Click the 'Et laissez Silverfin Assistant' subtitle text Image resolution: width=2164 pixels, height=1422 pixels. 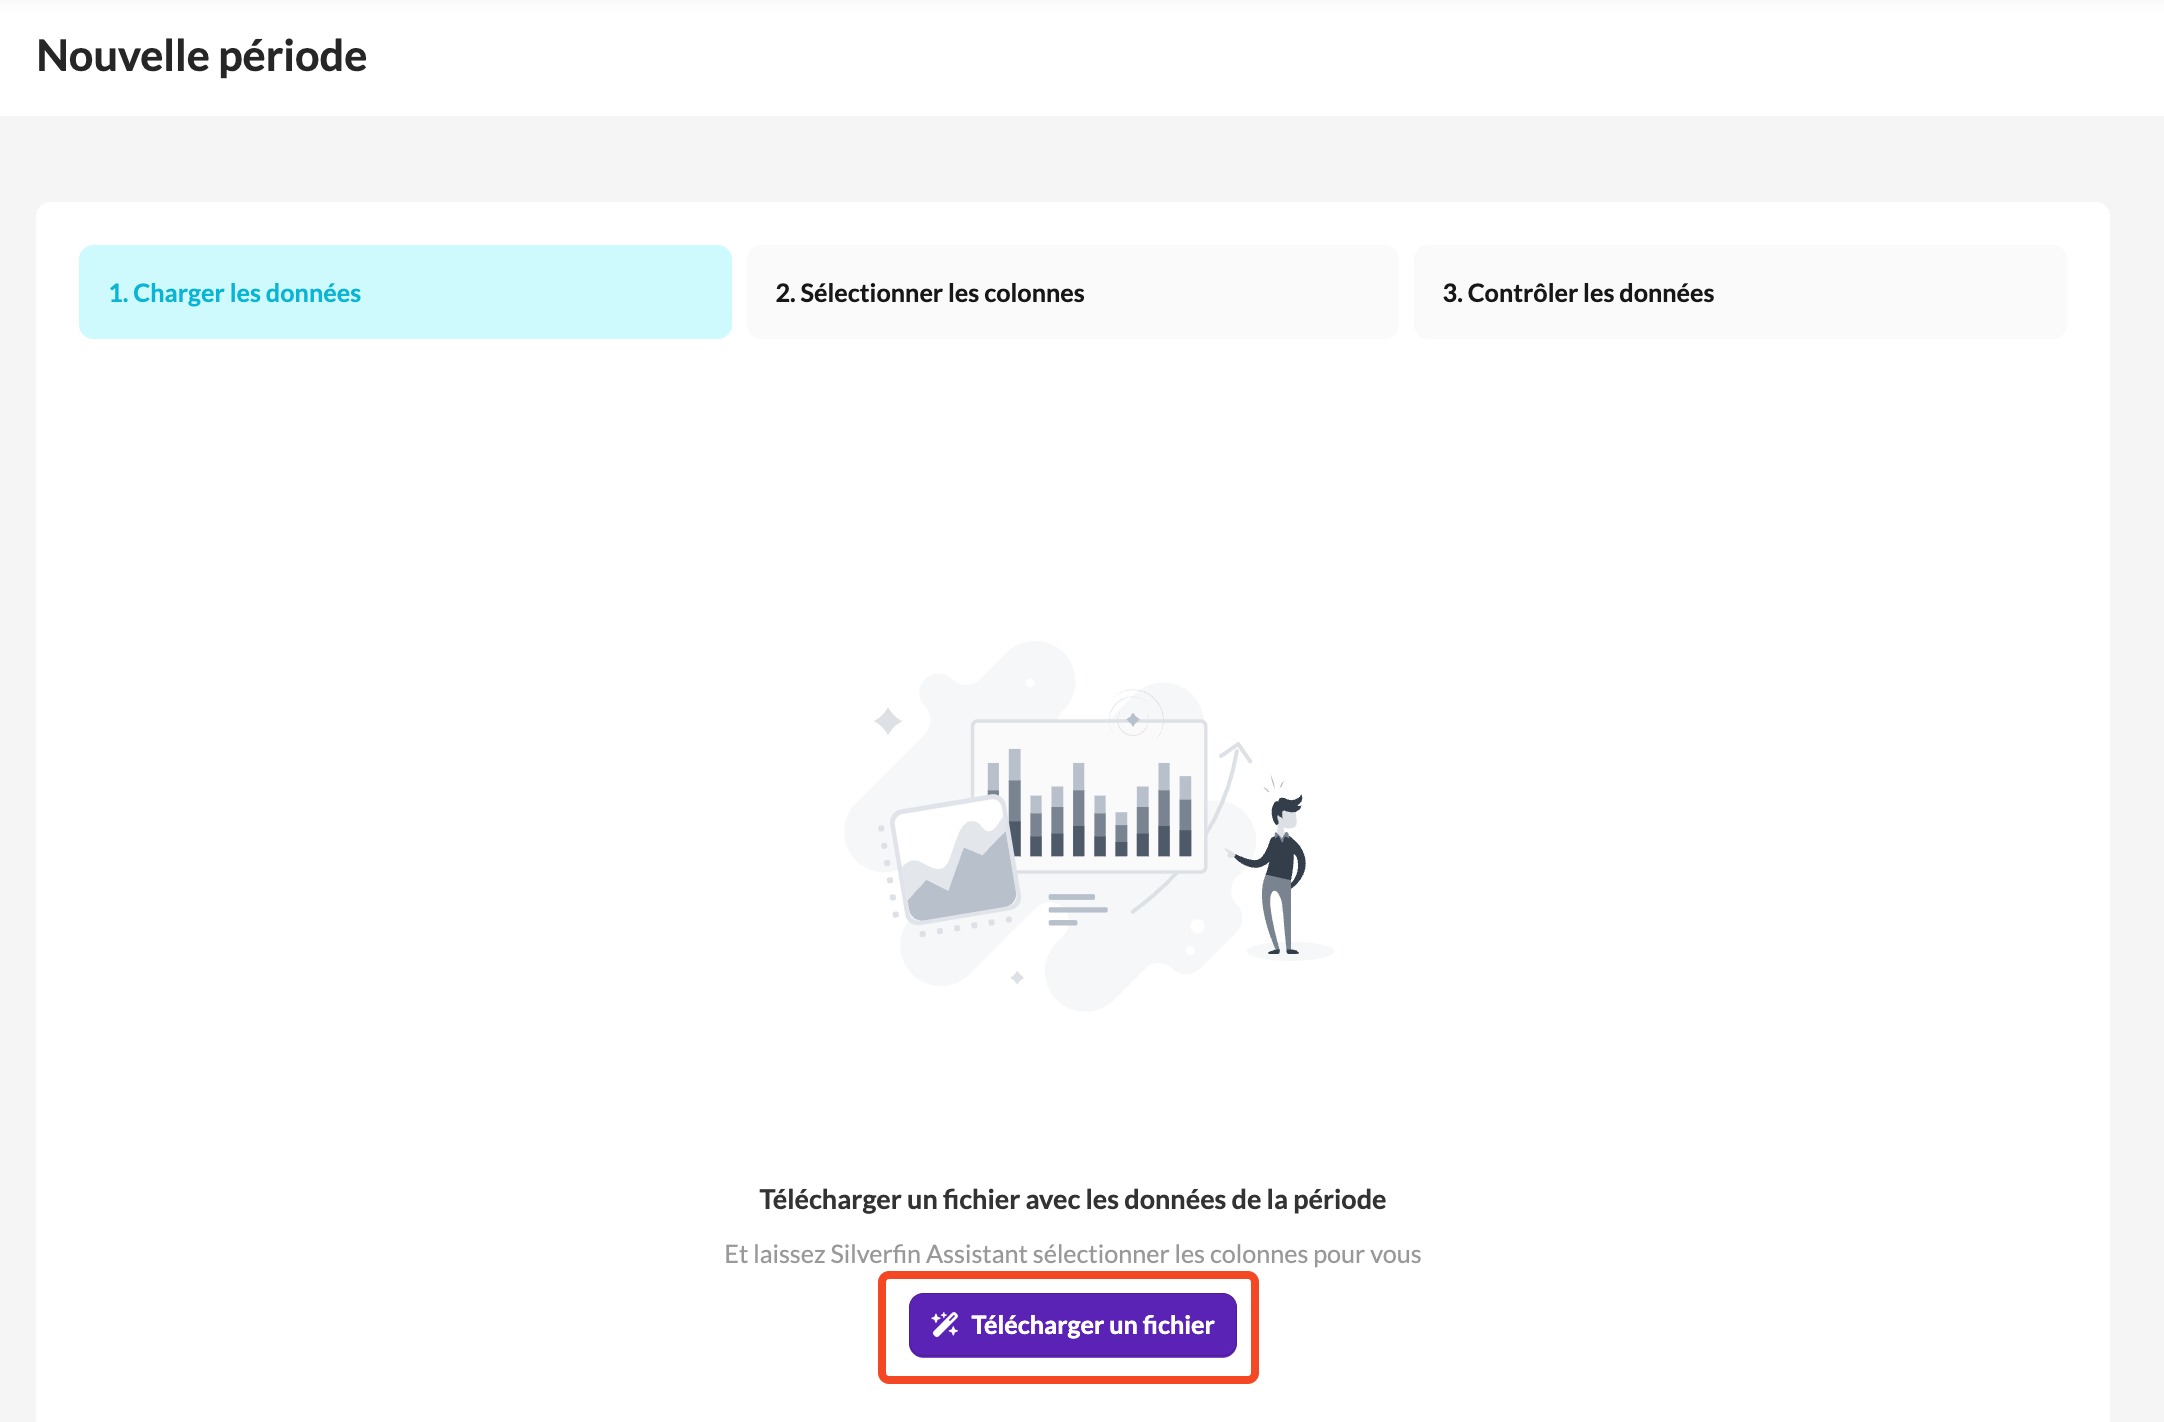click(x=1072, y=1254)
